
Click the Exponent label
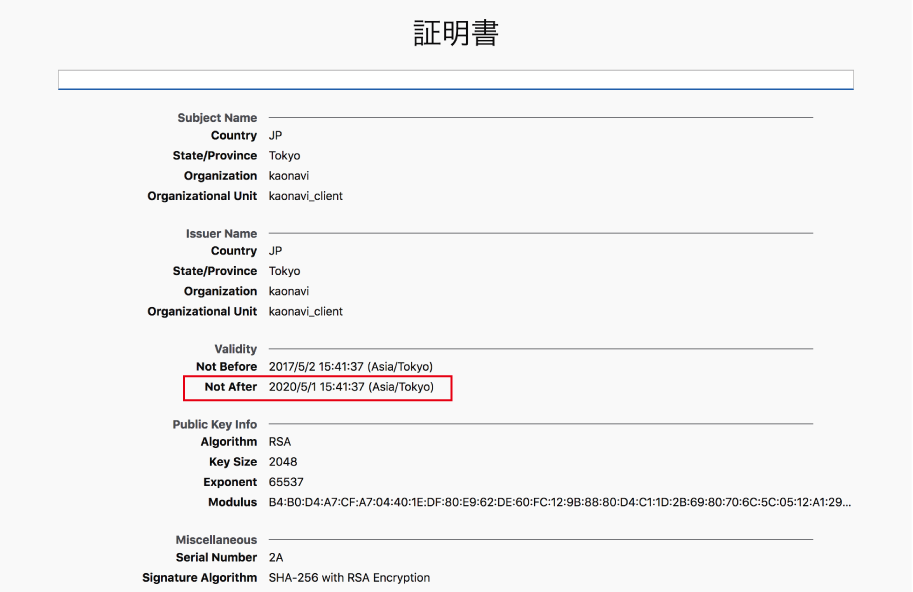(x=230, y=483)
